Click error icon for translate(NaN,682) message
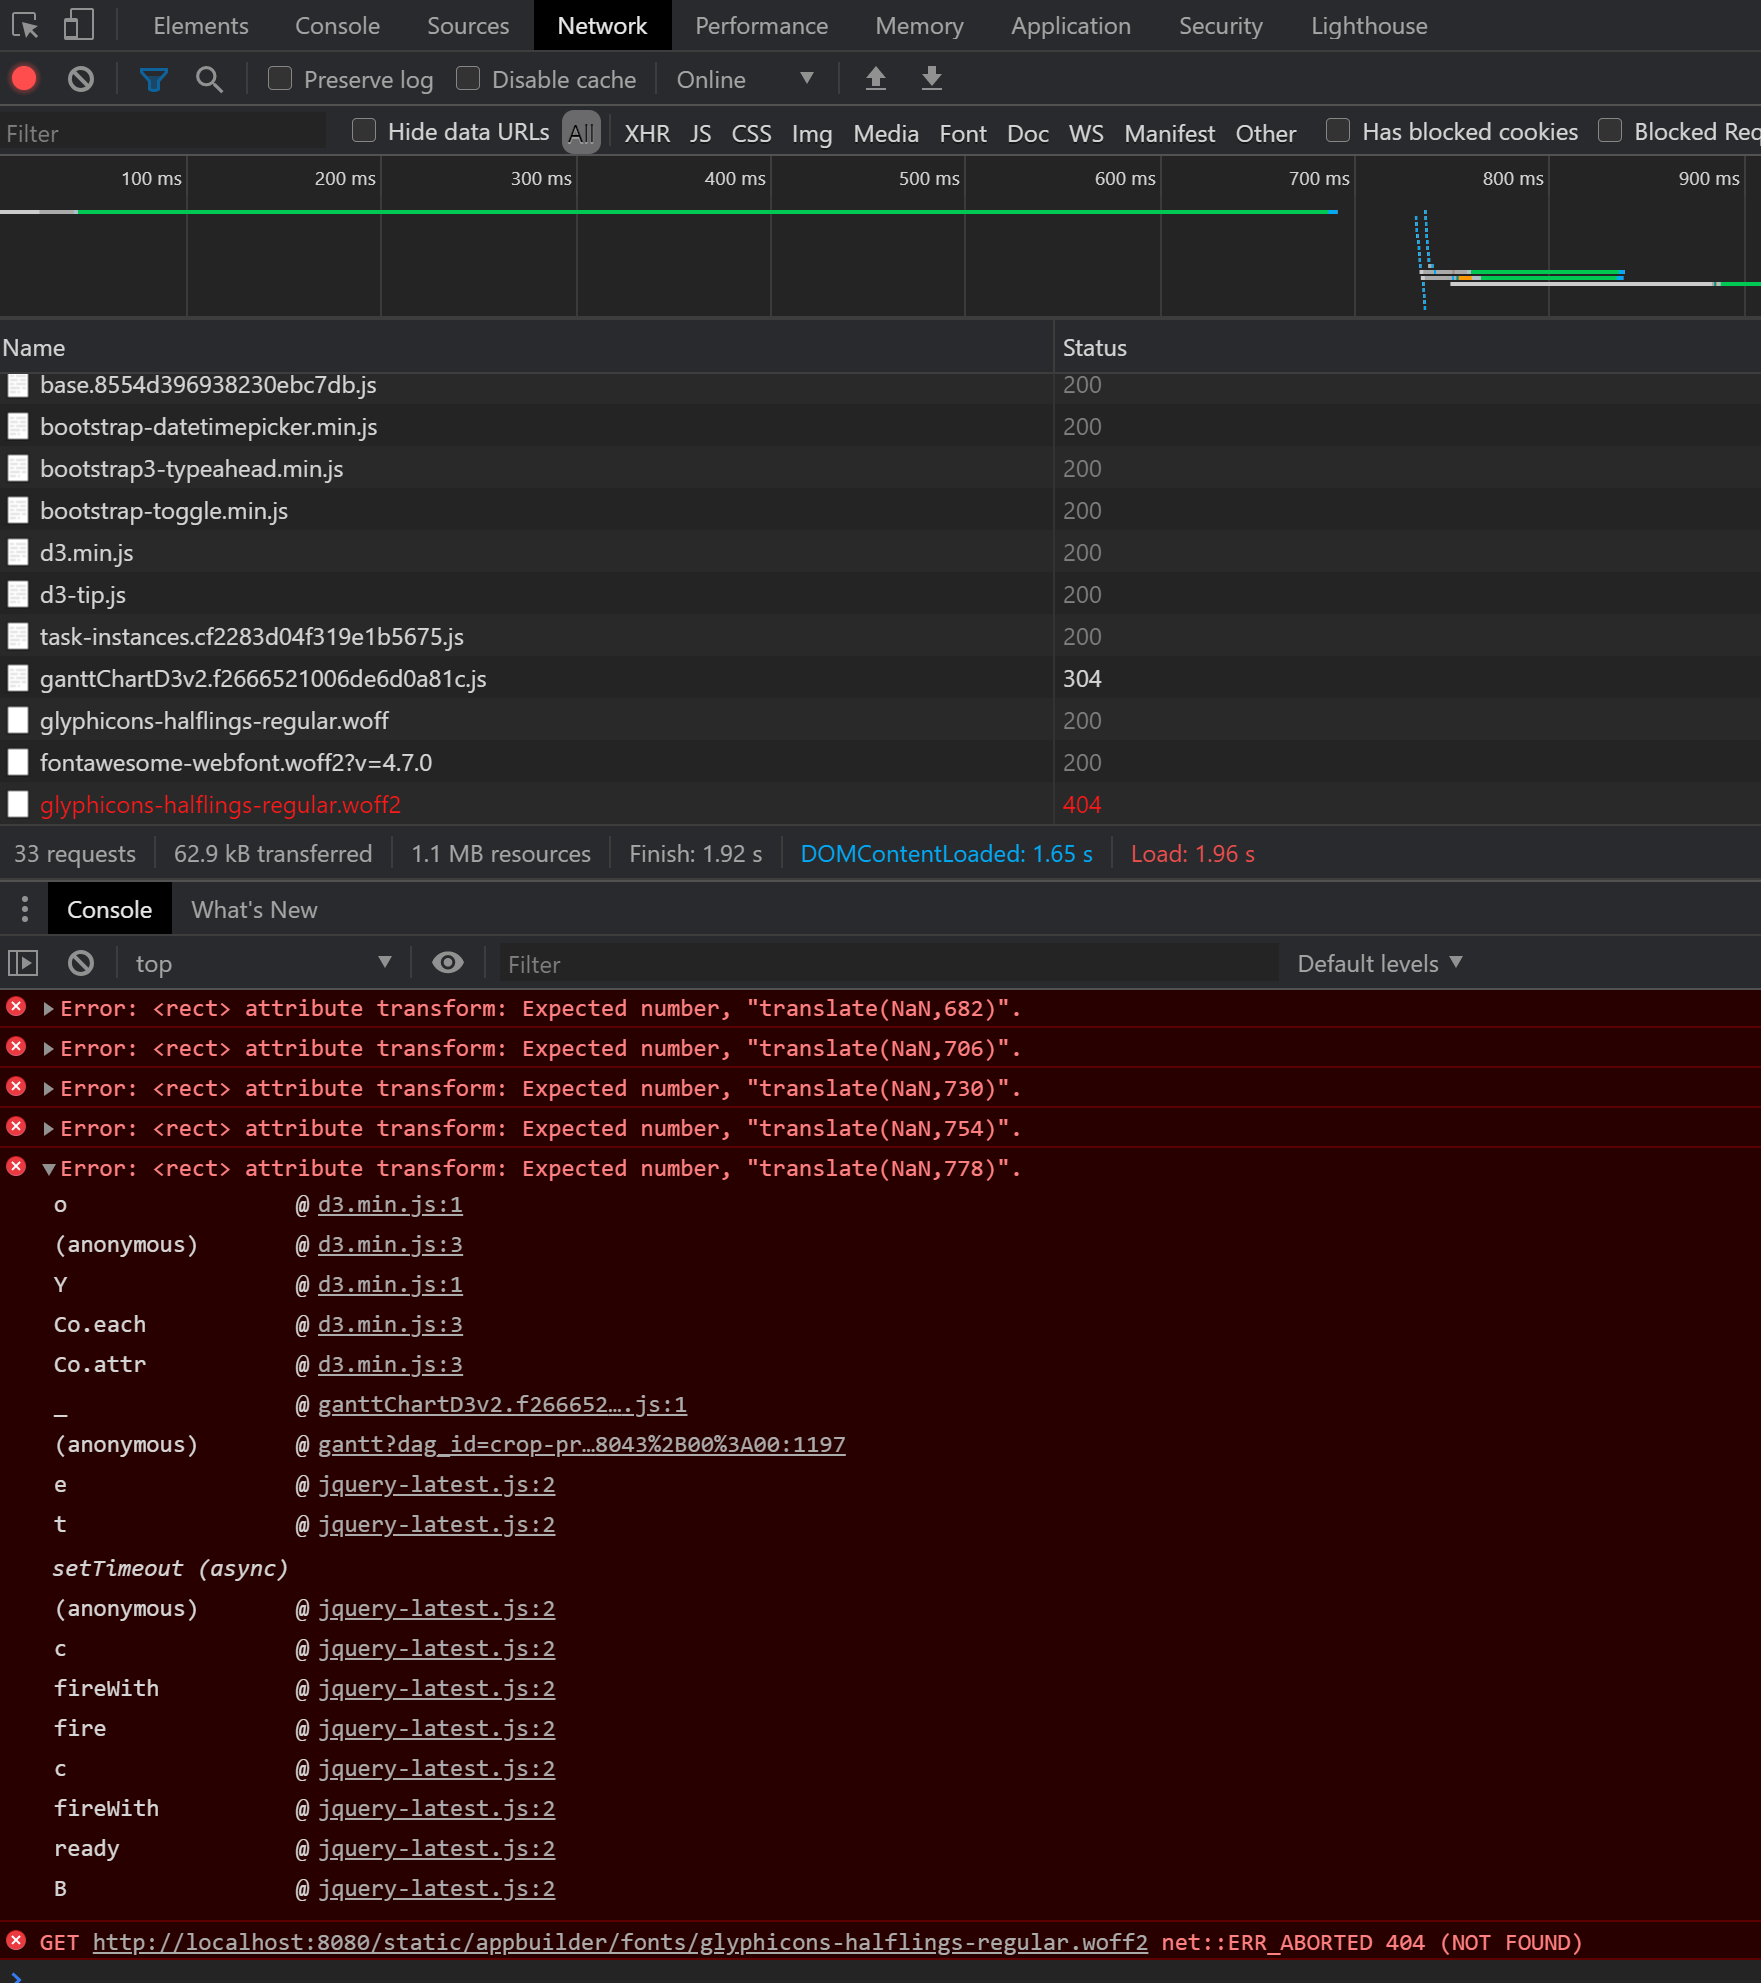 (16, 1006)
